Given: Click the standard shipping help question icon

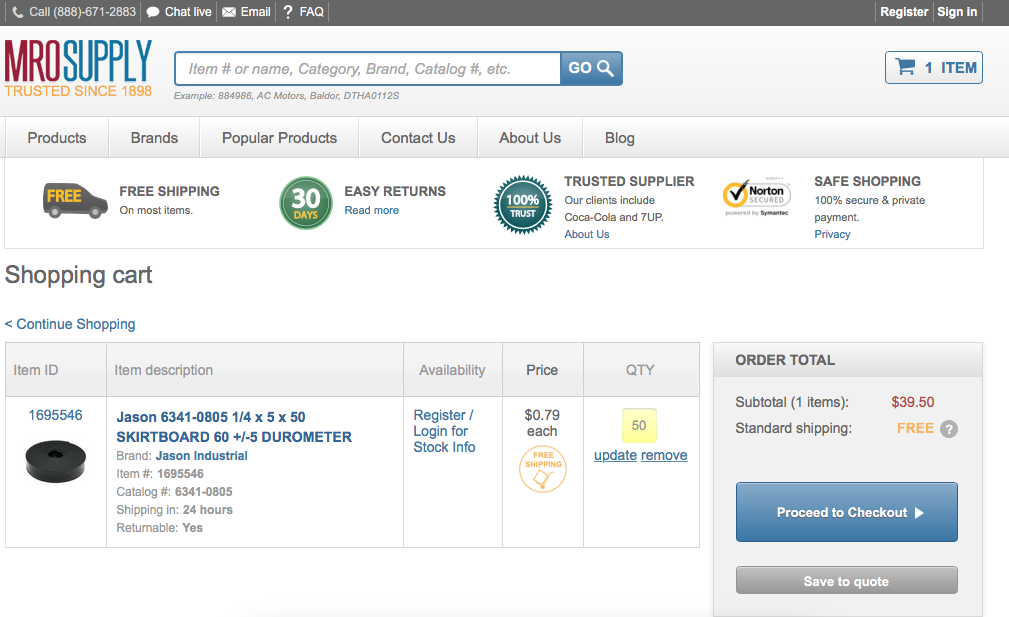Looking at the screenshot, I should pyautogui.click(x=948, y=429).
